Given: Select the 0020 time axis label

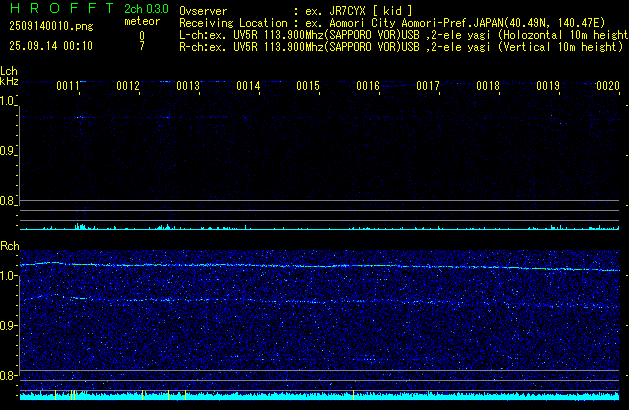Looking at the screenshot, I should point(608,86).
